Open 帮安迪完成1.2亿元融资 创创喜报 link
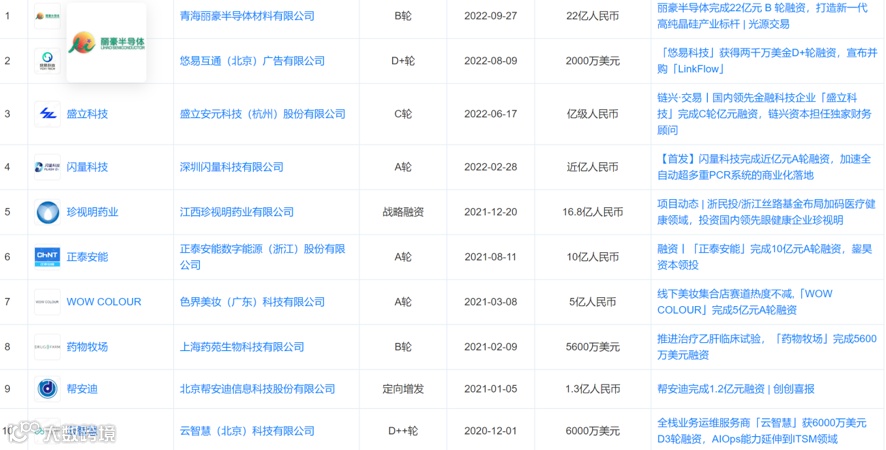 tap(736, 389)
